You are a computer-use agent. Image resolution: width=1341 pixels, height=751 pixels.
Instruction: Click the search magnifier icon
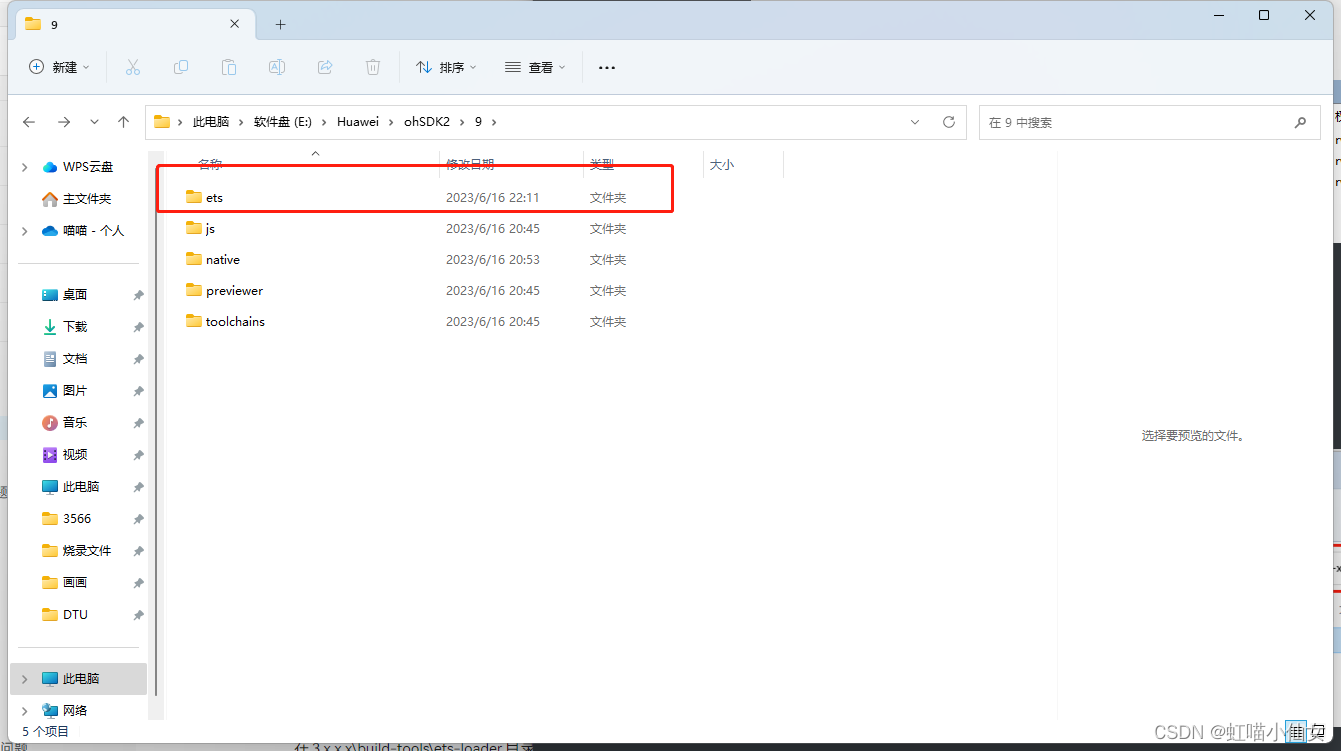point(1300,122)
